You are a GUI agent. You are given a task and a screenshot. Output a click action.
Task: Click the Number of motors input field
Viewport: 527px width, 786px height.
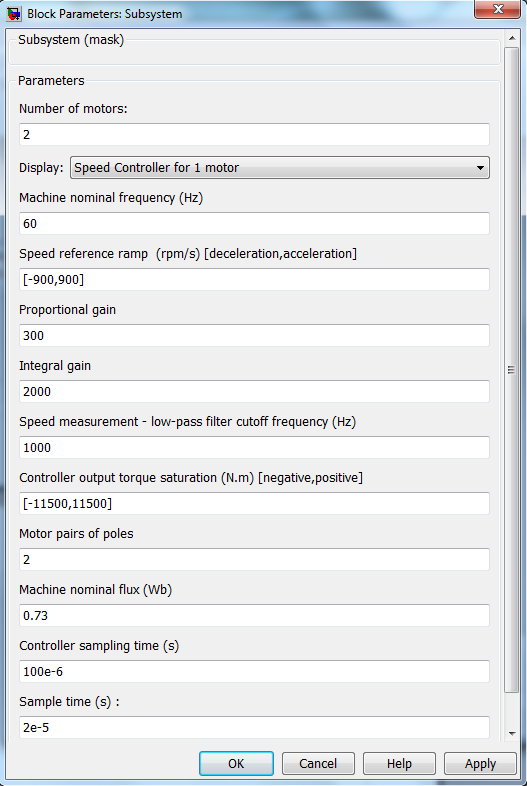[x=254, y=134]
